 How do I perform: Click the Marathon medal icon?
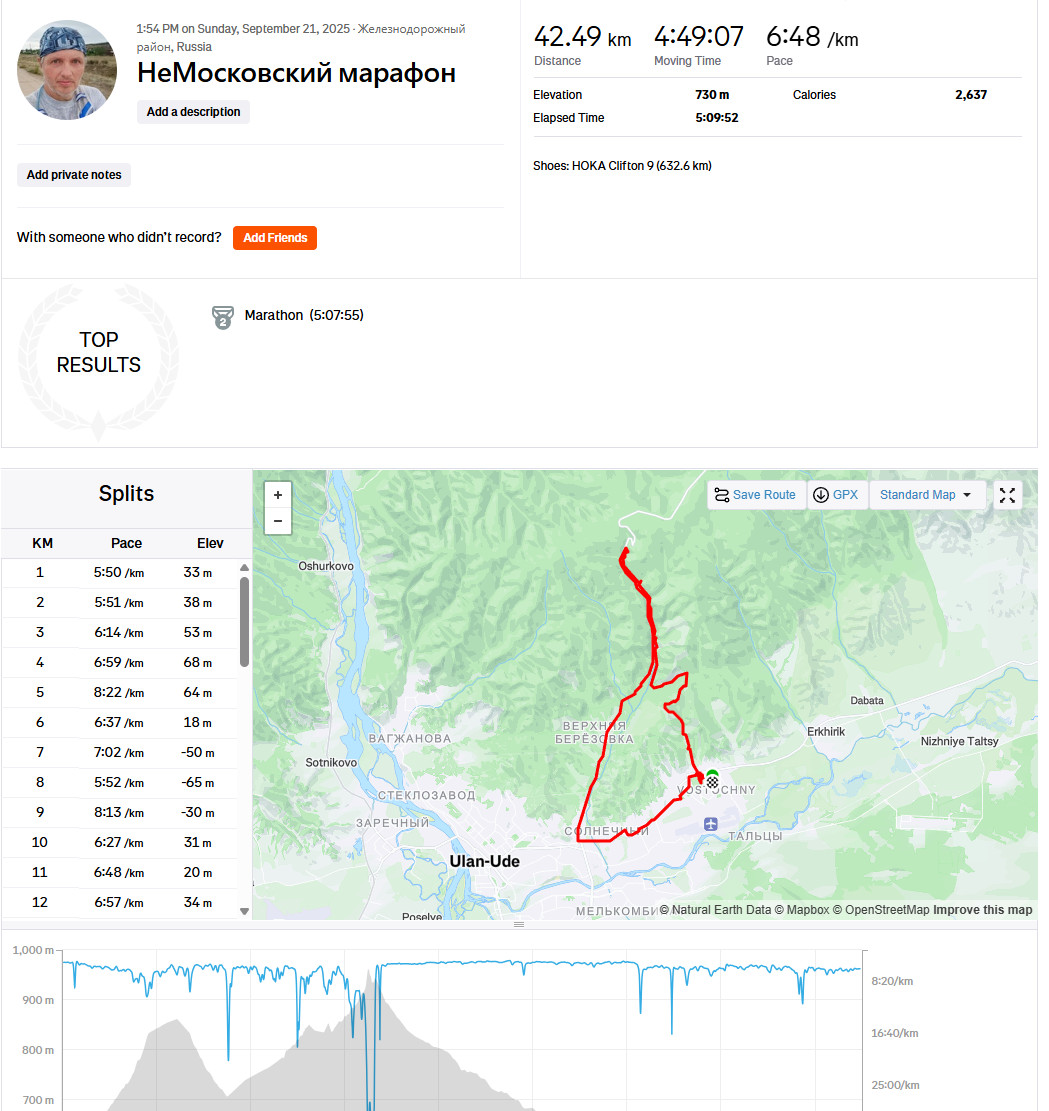[223, 317]
